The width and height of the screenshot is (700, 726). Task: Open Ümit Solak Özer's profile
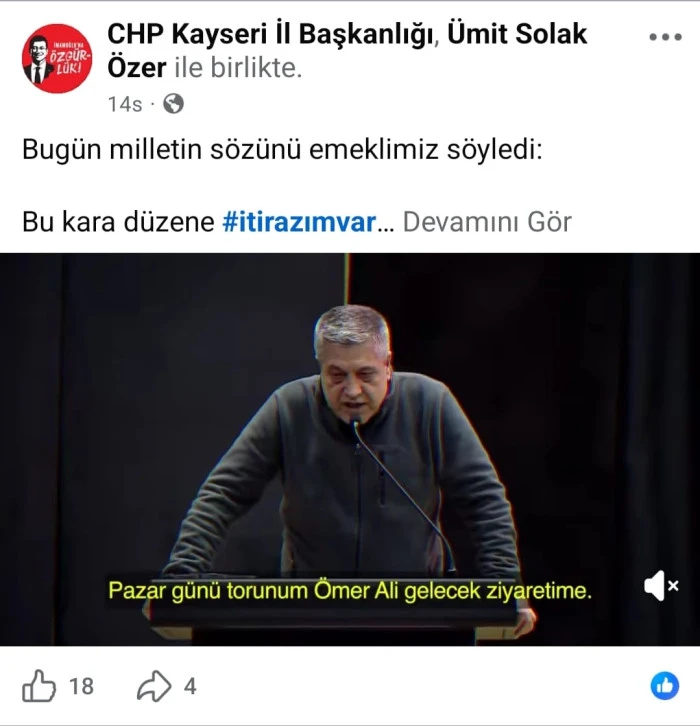pyautogui.click(x=347, y=51)
